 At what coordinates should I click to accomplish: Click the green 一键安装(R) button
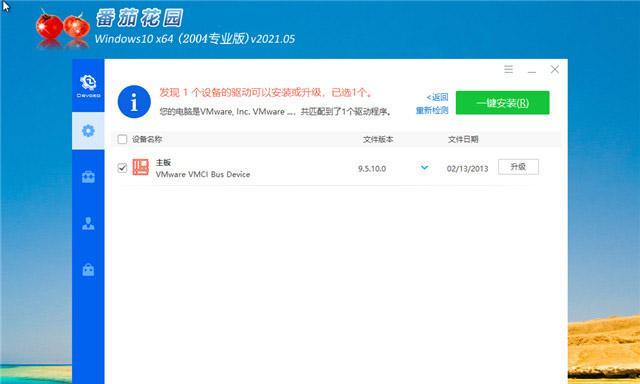502,102
